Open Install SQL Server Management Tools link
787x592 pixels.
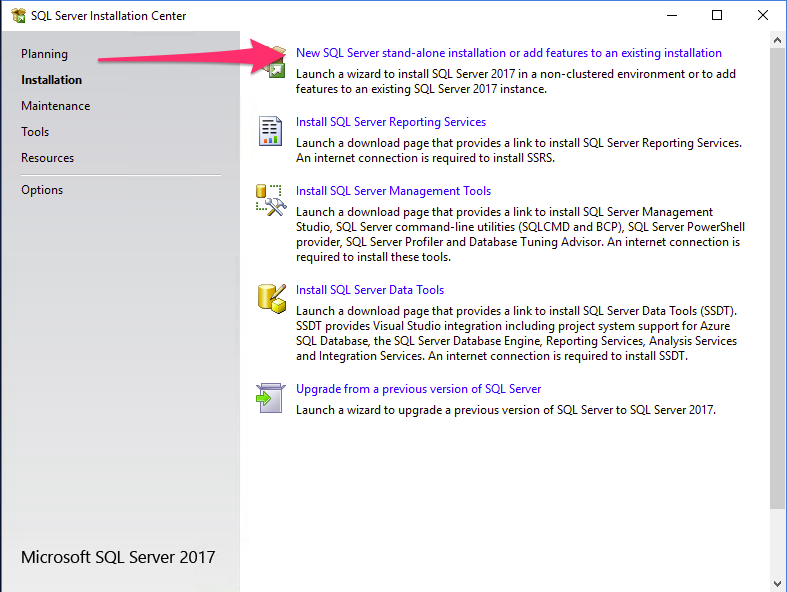point(394,191)
